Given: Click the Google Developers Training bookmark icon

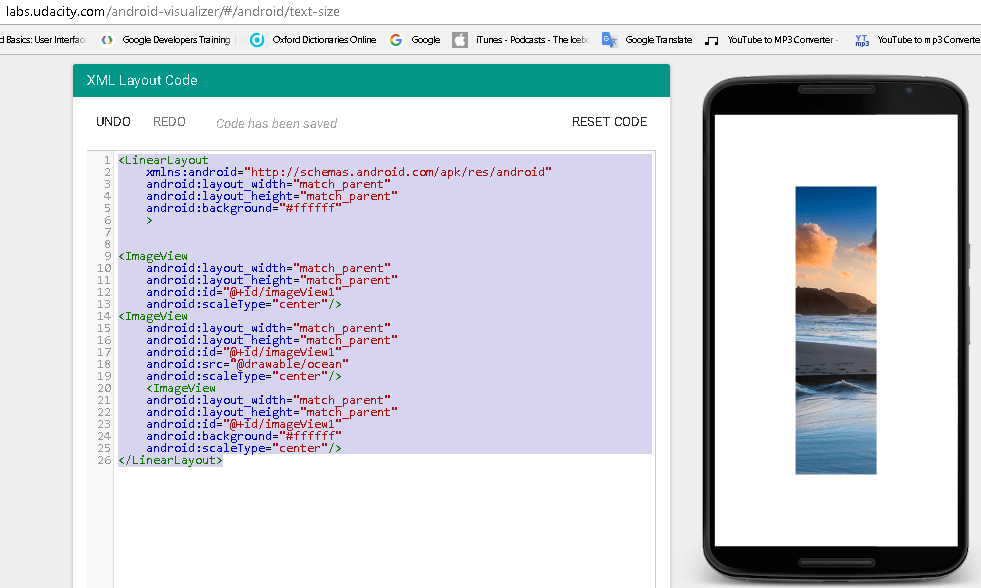Looking at the screenshot, I should [107, 40].
